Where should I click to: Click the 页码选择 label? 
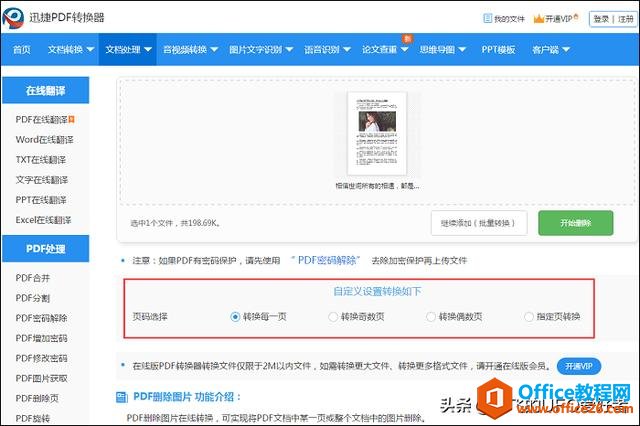point(150,317)
